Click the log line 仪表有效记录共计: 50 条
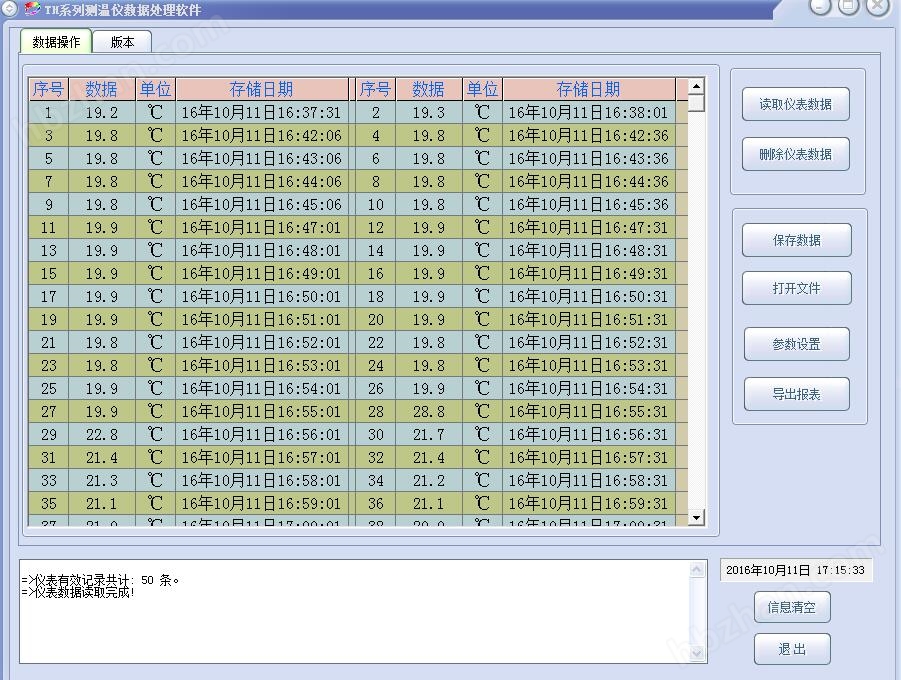Viewport: 901px width, 680px height. (100, 580)
